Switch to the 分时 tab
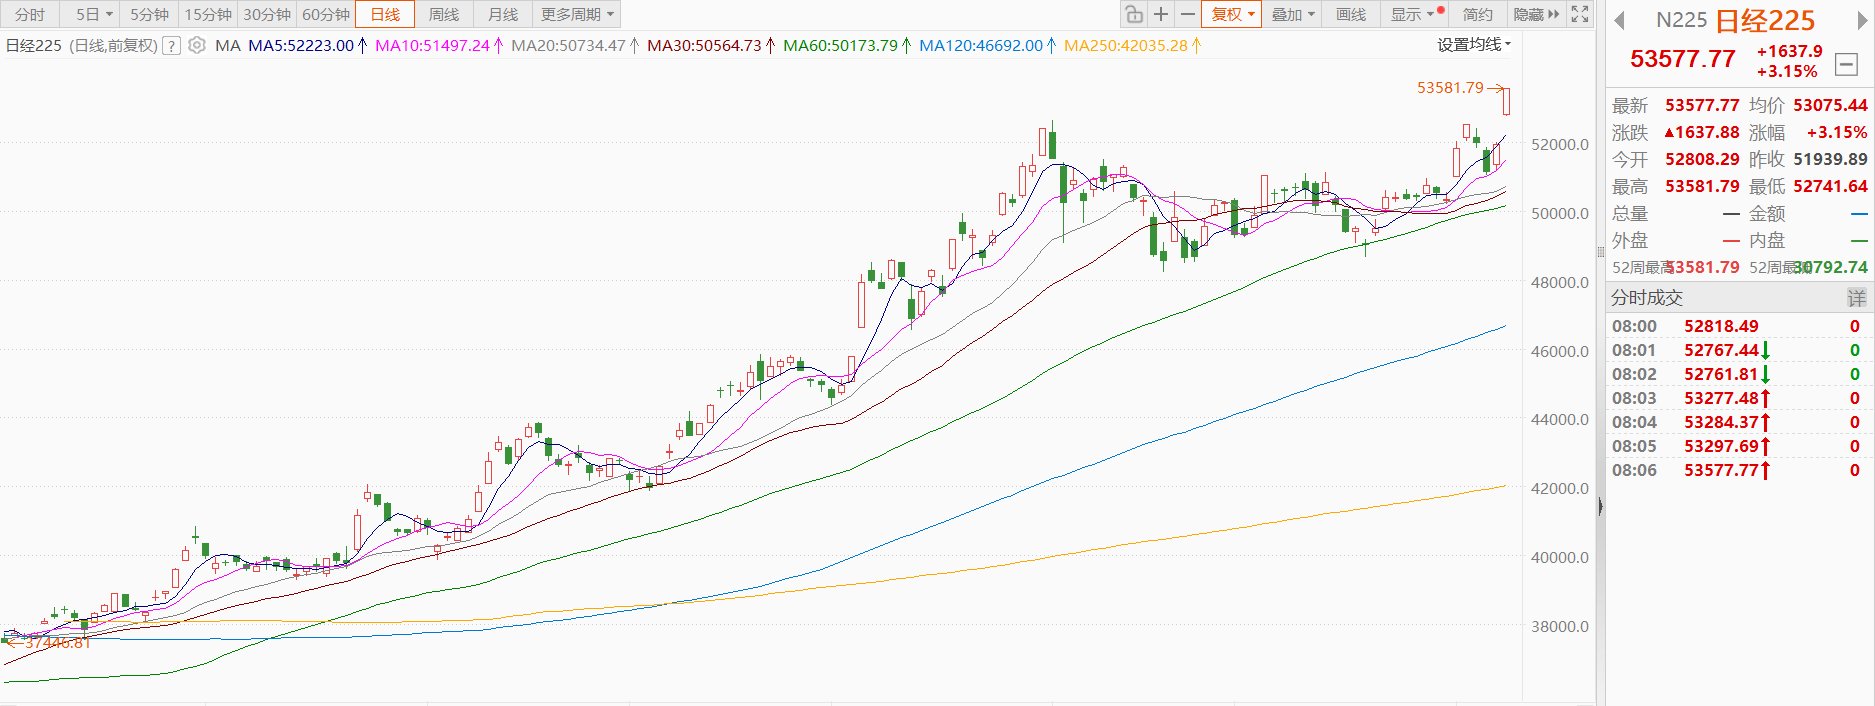Viewport: 1875px width, 706px height. click(x=30, y=14)
